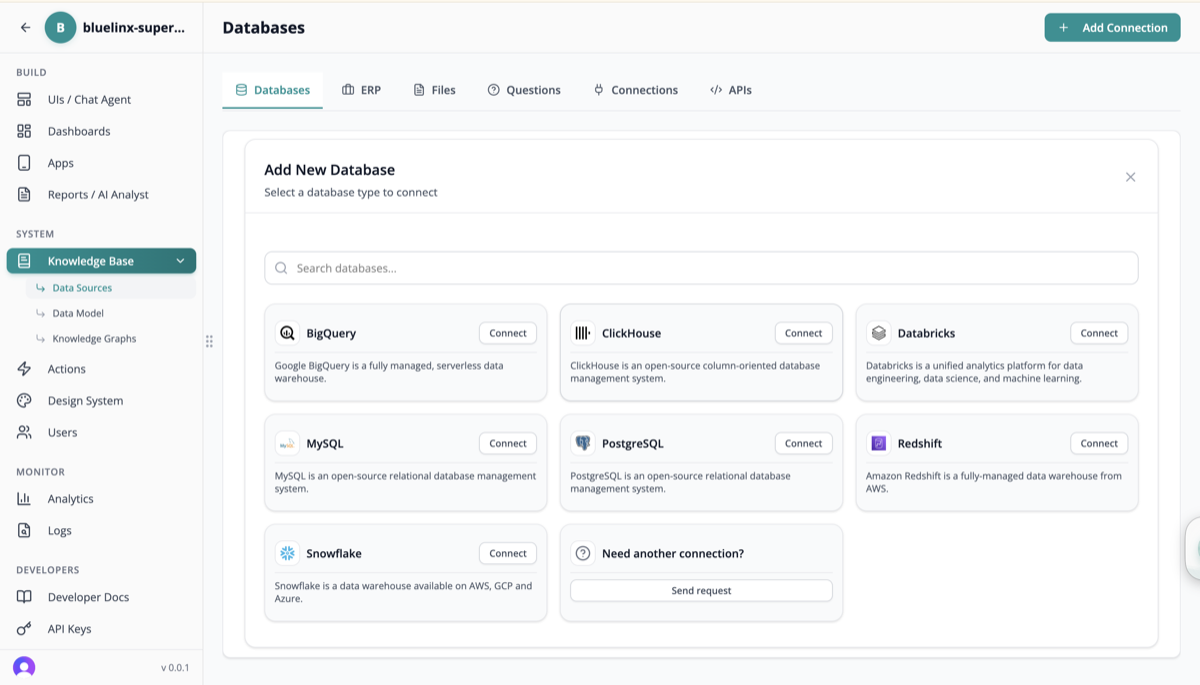Connect to BigQuery

tap(508, 333)
